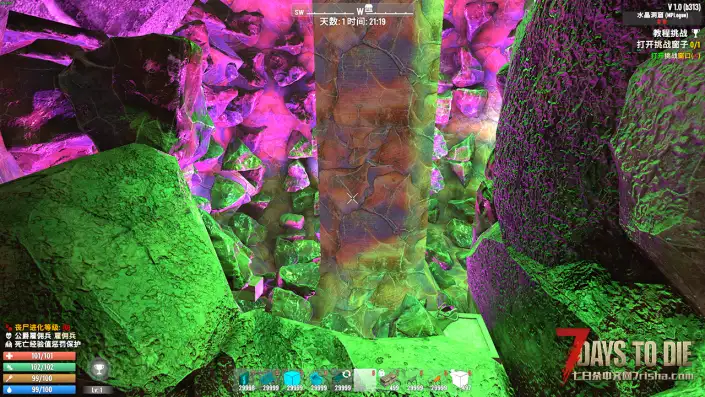
Task: Select the white cube hotbar item
Action: click(460, 380)
